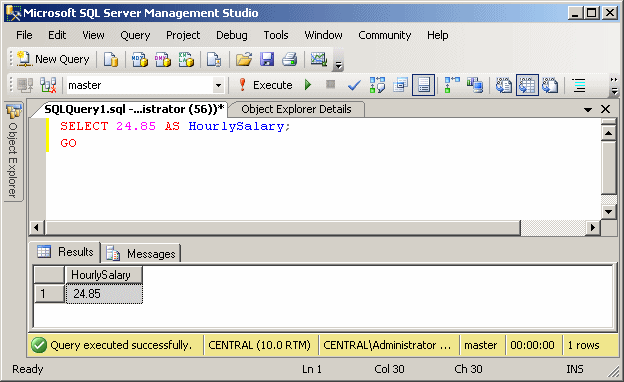Image resolution: width=624 pixels, height=382 pixels.
Task: Open the Window menu
Action: pyautogui.click(x=324, y=35)
